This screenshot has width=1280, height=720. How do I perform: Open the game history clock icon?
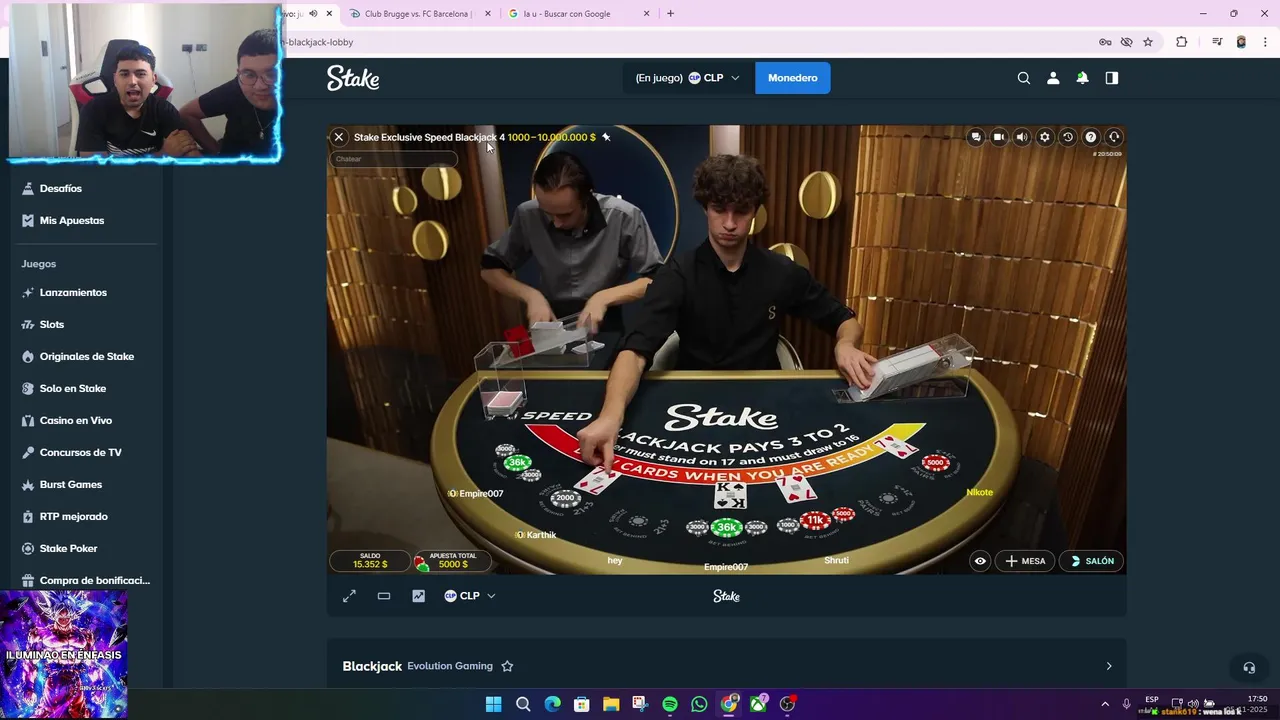1067,137
